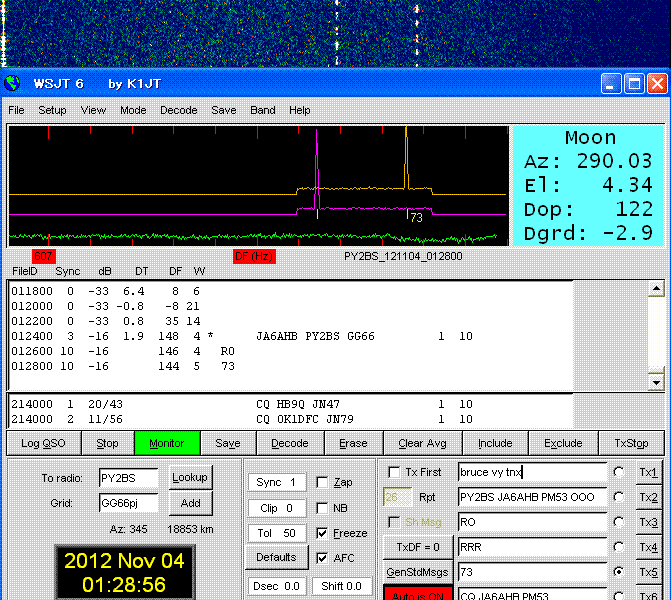Open the Band menu
Screen dimensions: 671x600
[x=263, y=110]
